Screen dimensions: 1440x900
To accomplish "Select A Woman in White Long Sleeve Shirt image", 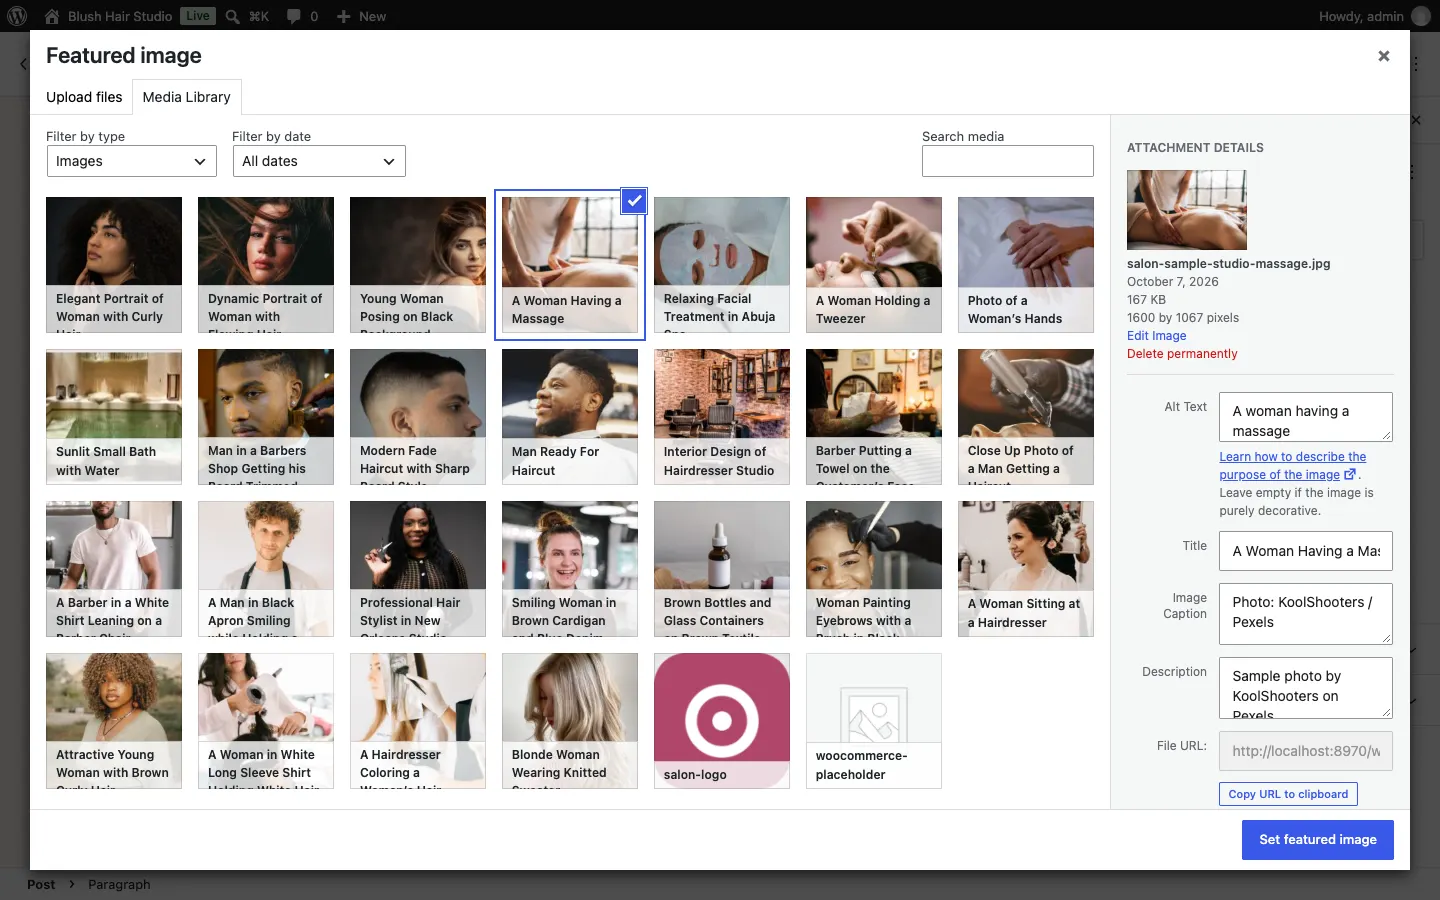I will tap(266, 721).
